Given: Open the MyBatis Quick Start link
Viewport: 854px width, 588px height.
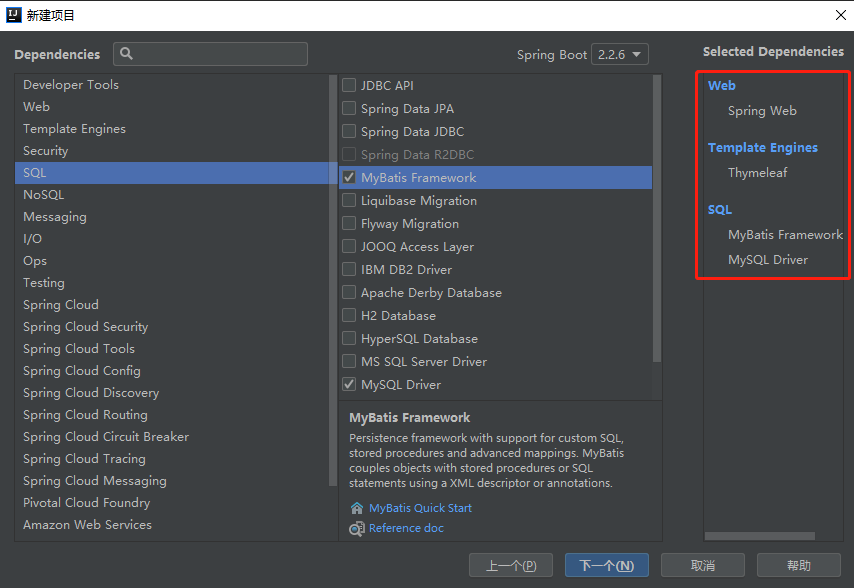Looking at the screenshot, I should tap(419, 507).
